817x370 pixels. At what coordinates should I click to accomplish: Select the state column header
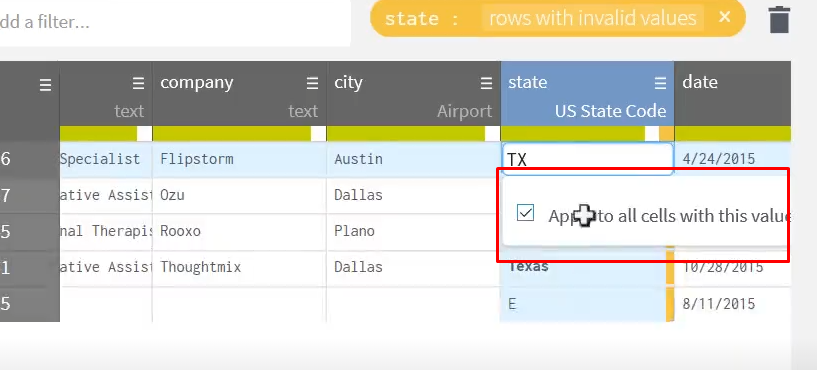(x=587, y=94)
